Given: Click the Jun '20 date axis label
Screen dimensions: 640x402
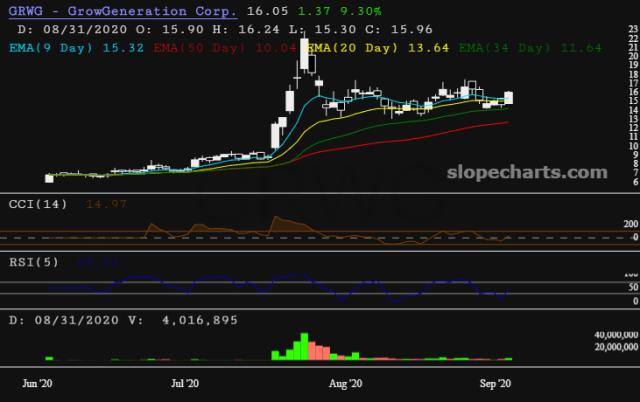Looking at the screenshot, I should point(38,382).
